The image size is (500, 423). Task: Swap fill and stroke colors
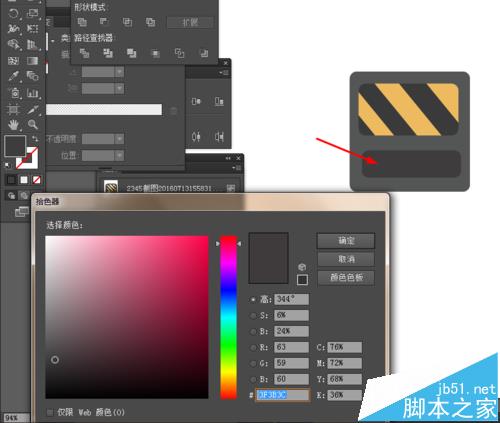click(35, 138)
